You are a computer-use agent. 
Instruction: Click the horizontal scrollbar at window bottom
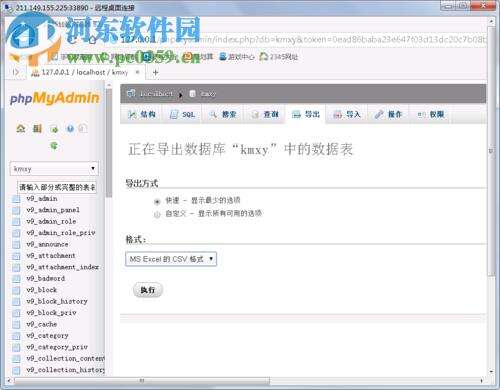(x=142, y=381)
